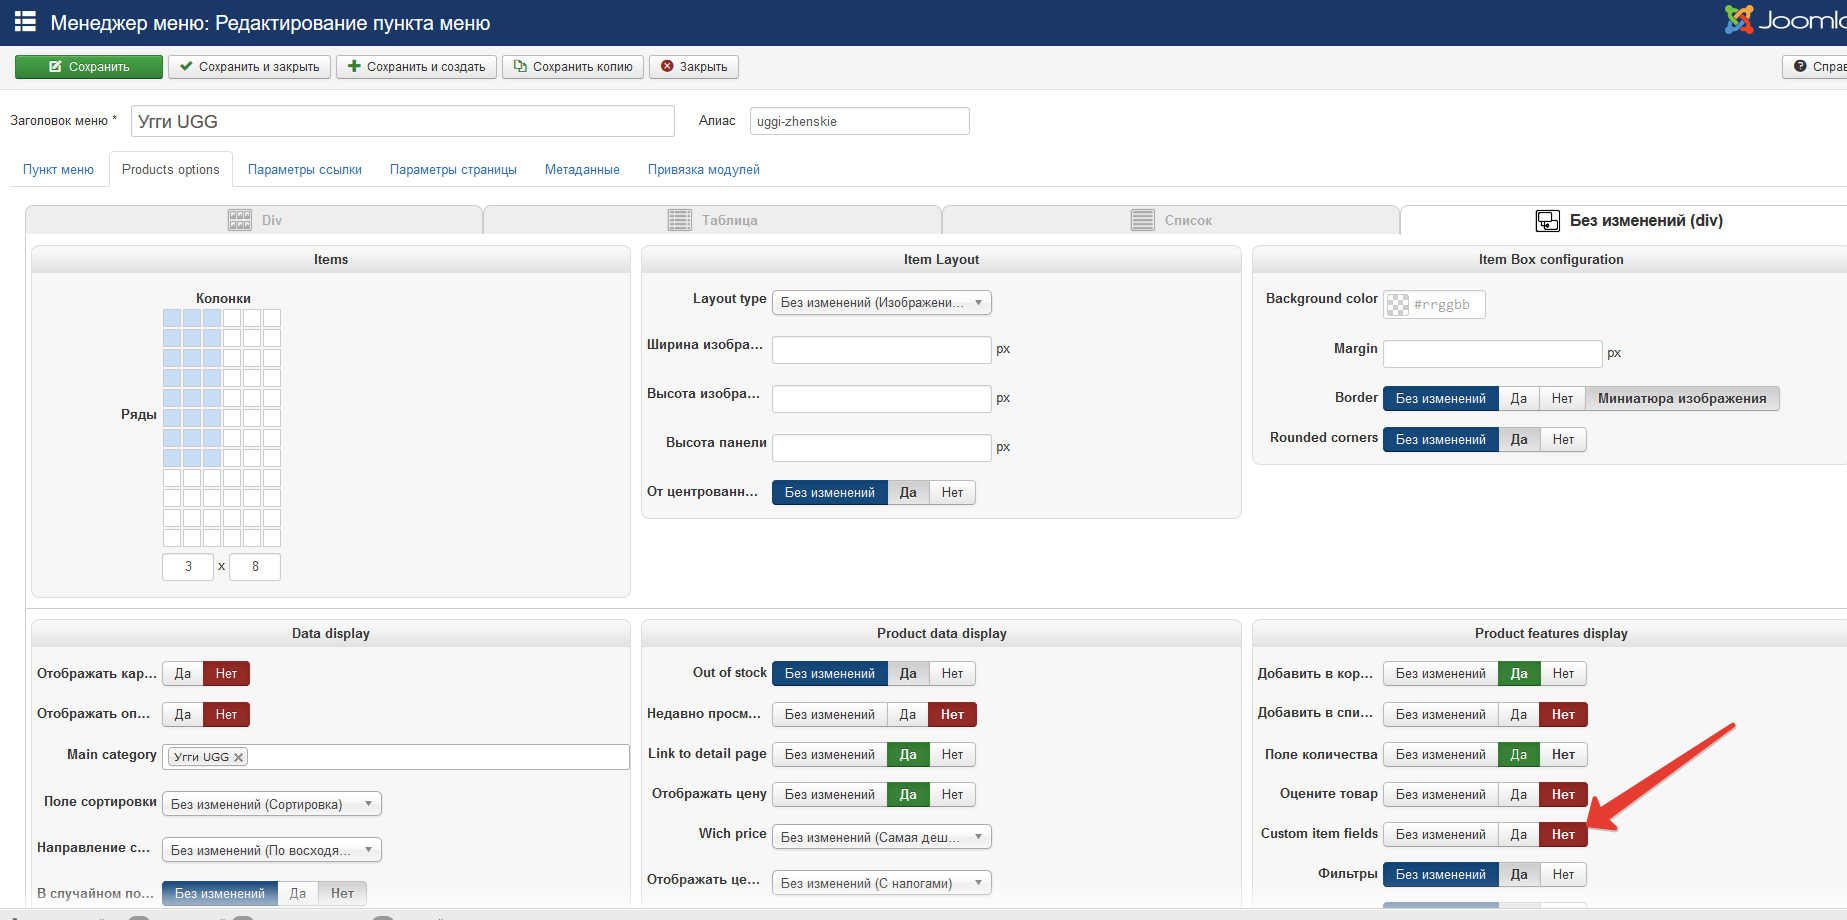Click the green Сохранить button
1847x920 pixels.
tap(89, 67)
